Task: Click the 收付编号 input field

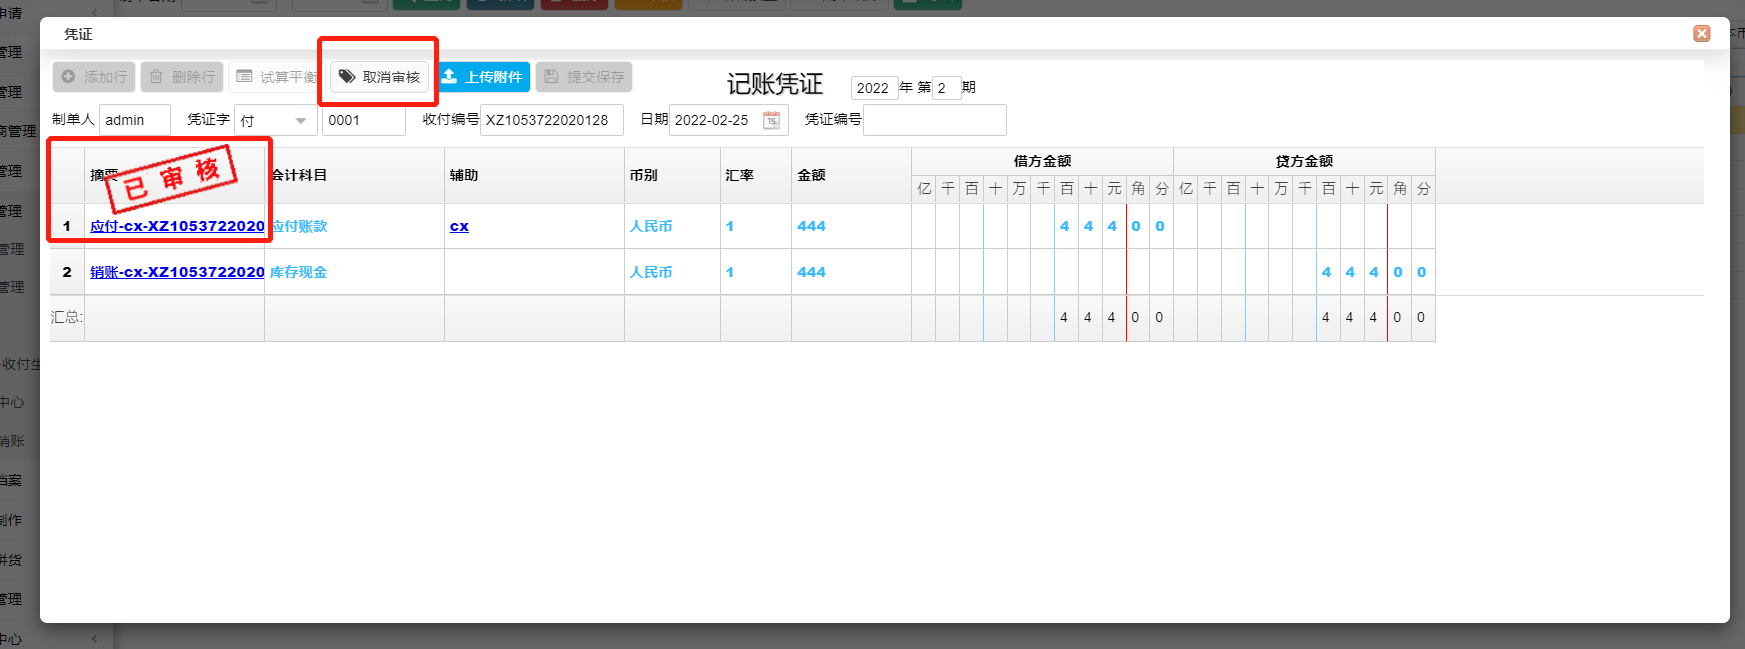Action: 551,120
